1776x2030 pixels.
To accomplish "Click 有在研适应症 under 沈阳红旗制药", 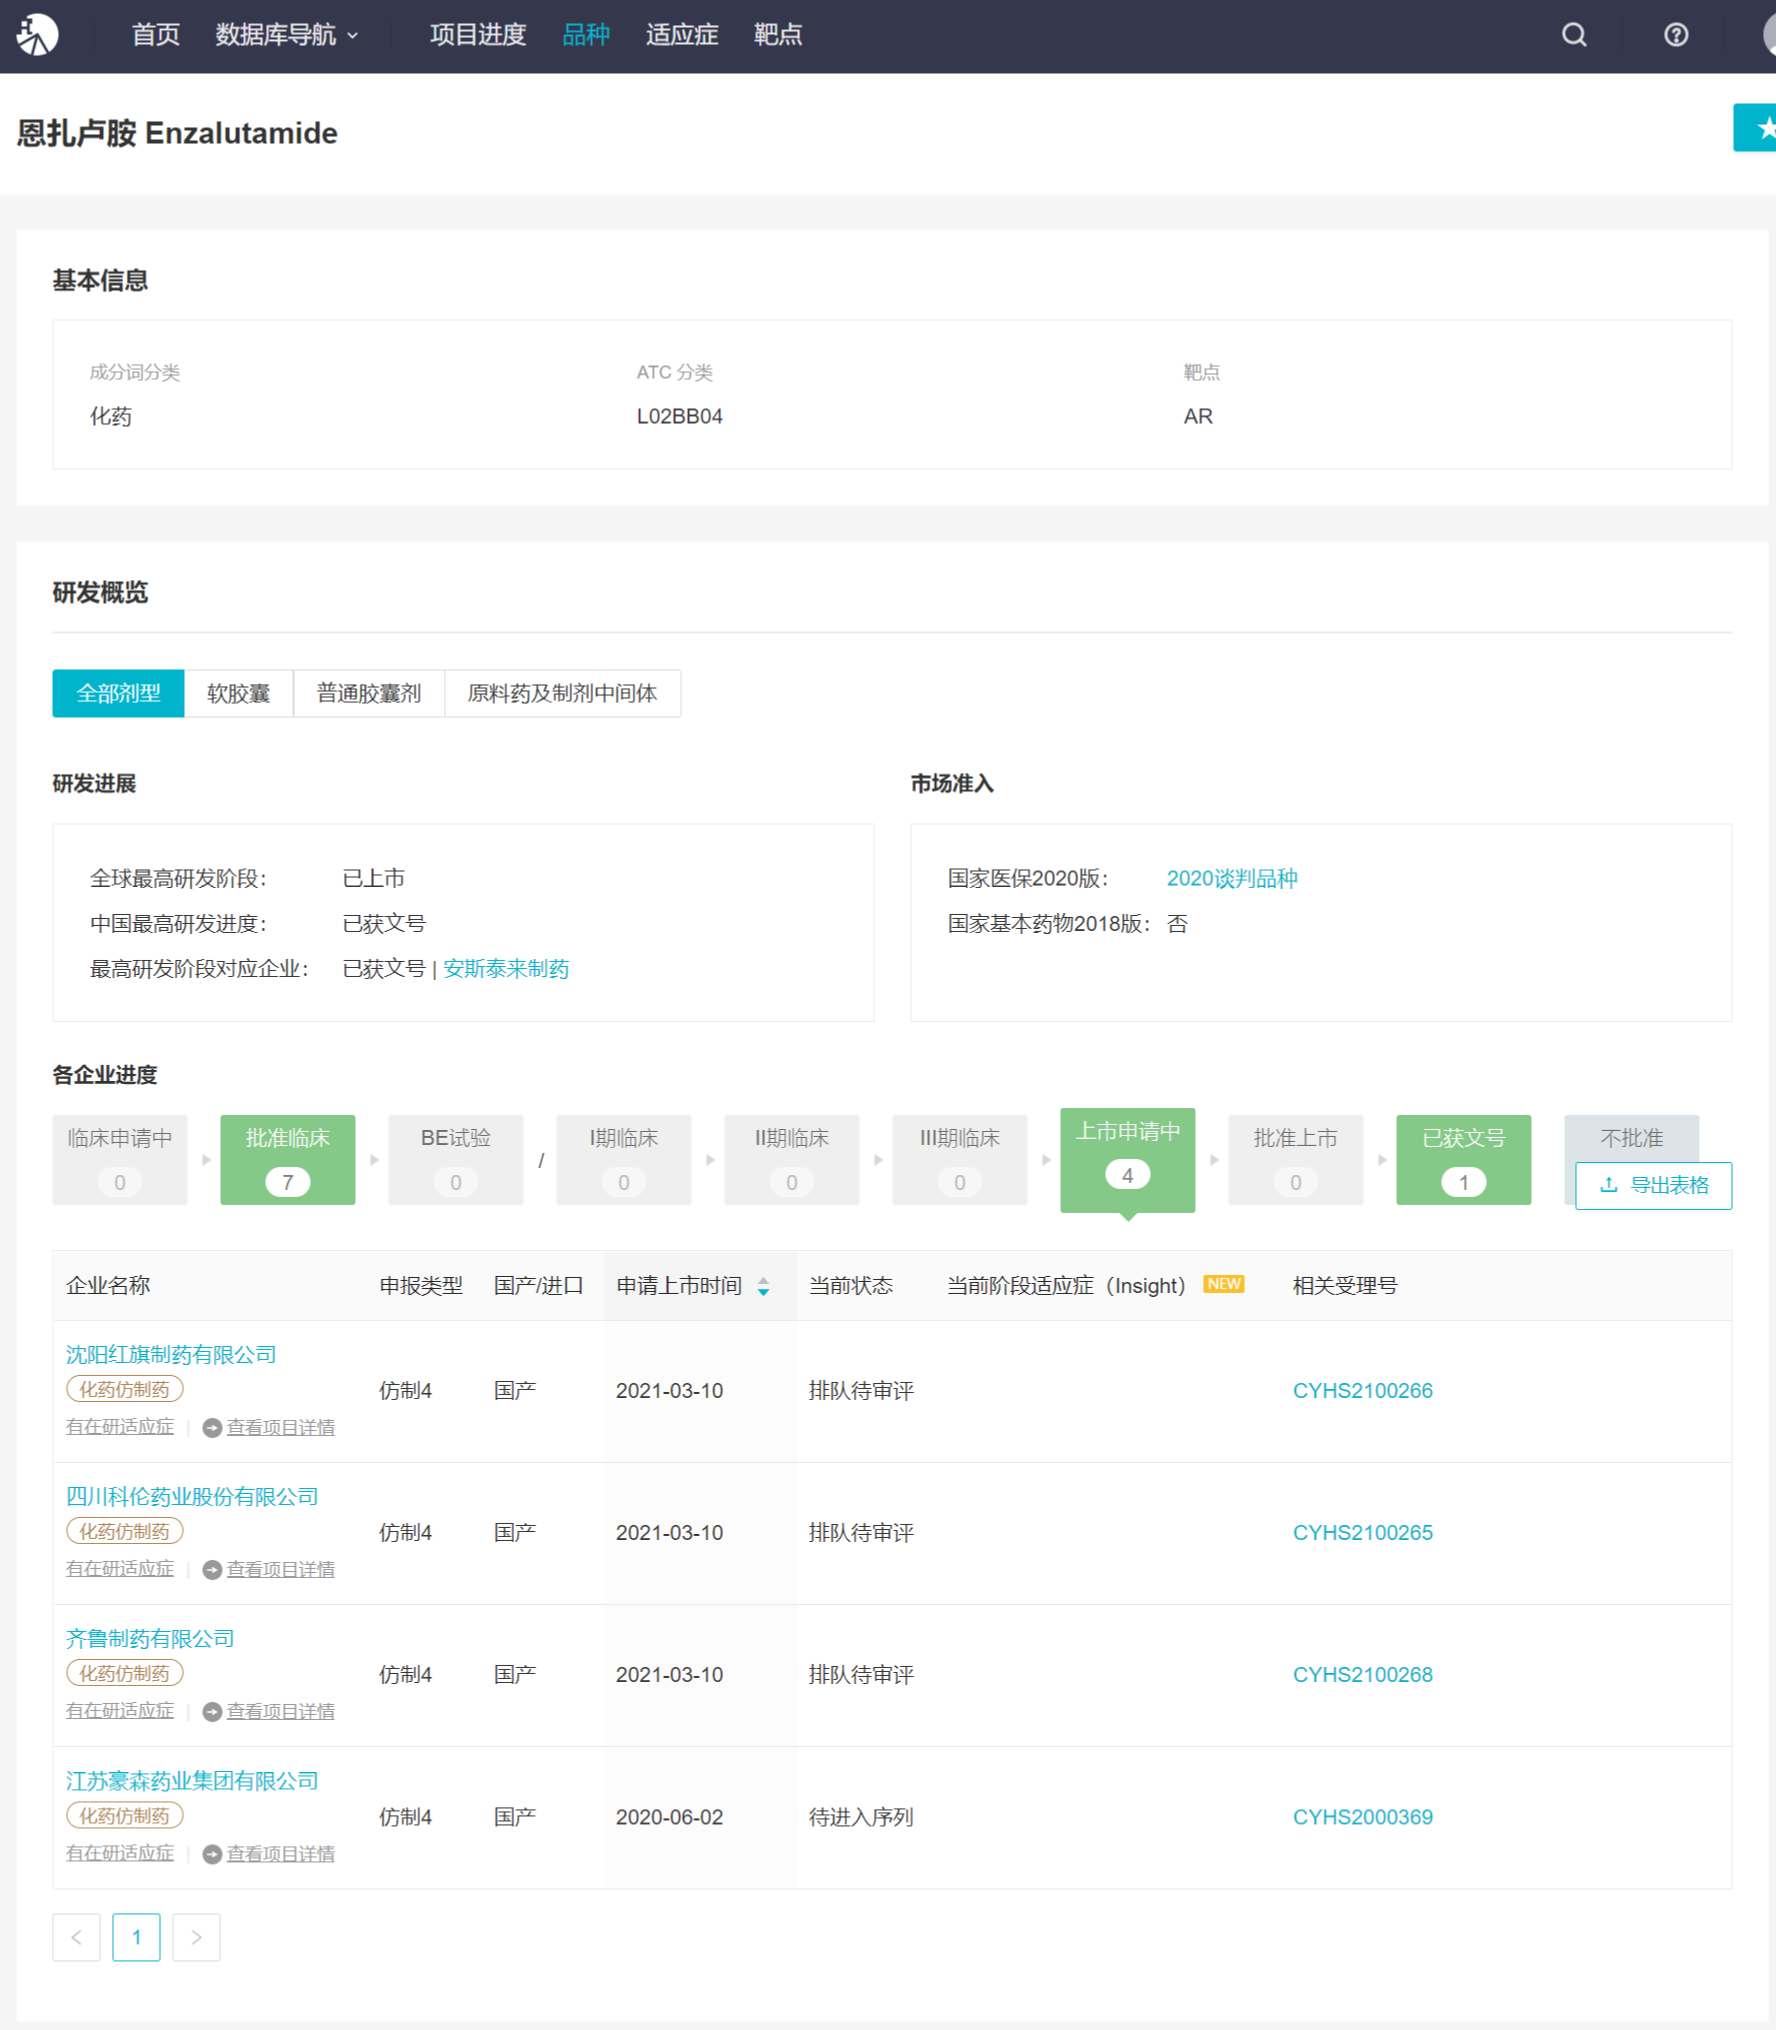I will [120, 1427].
